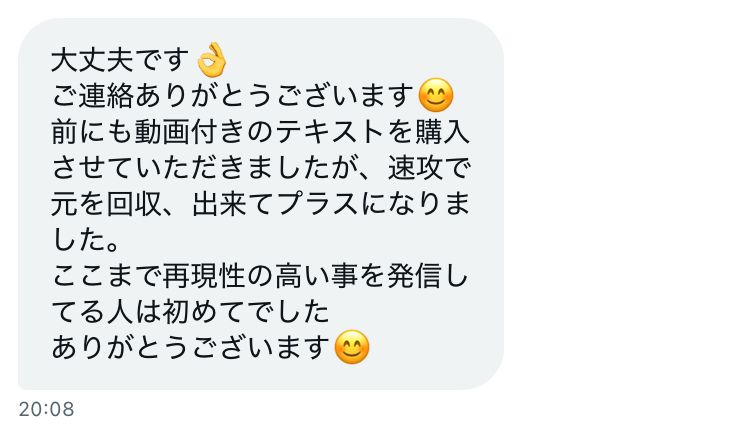Click the word プラス in the message
The image size is (750, 426).
click(x=317, y=204)
